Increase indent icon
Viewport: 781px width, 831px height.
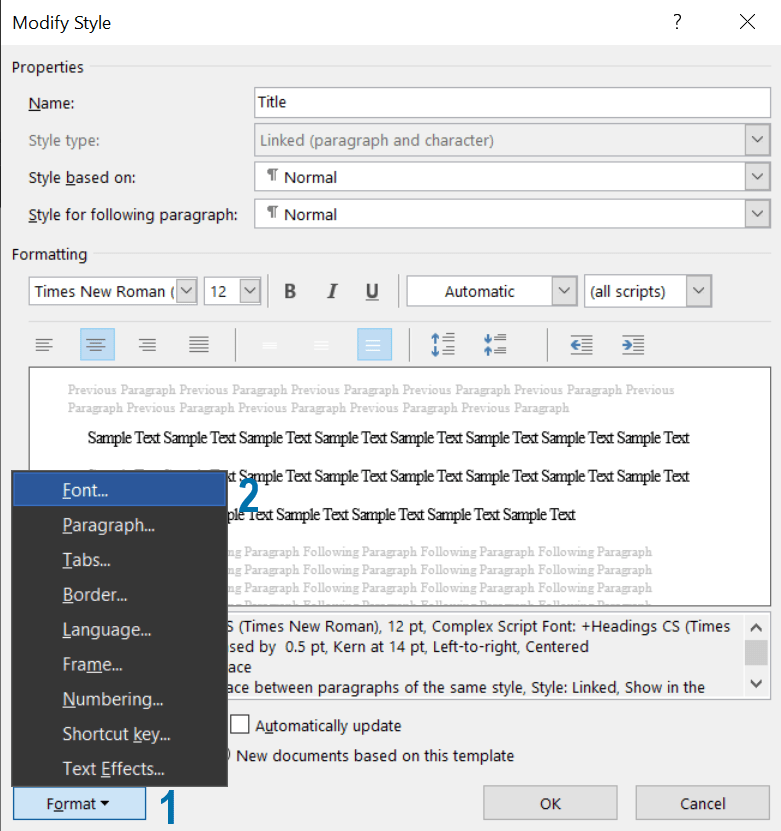pyautogui.click(x=632, y=345)
